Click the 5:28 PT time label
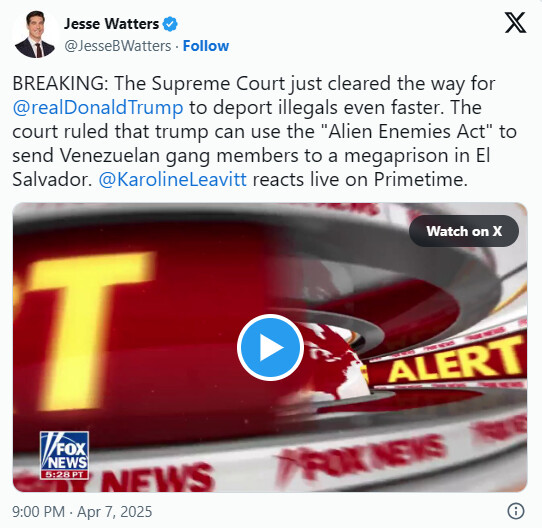The height and width of the screenshot is (528, 542). point(64,475)
